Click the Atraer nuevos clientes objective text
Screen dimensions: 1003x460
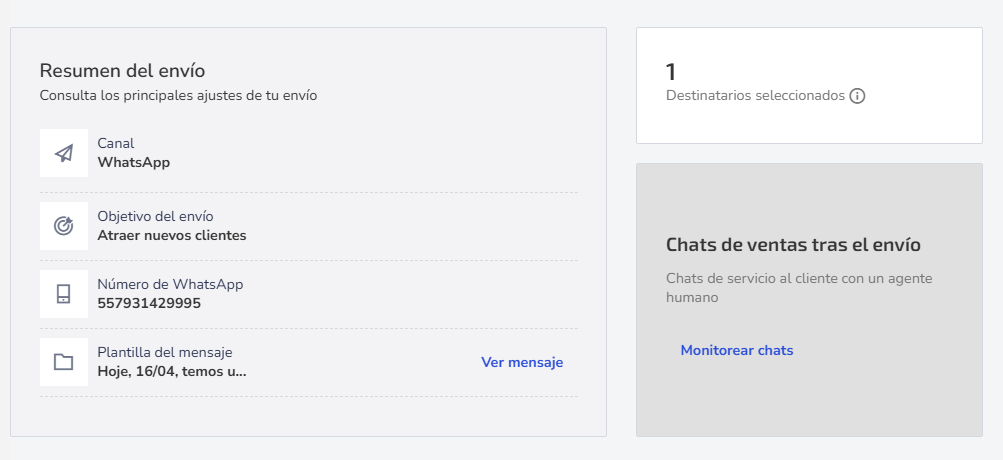click(171, 235)
